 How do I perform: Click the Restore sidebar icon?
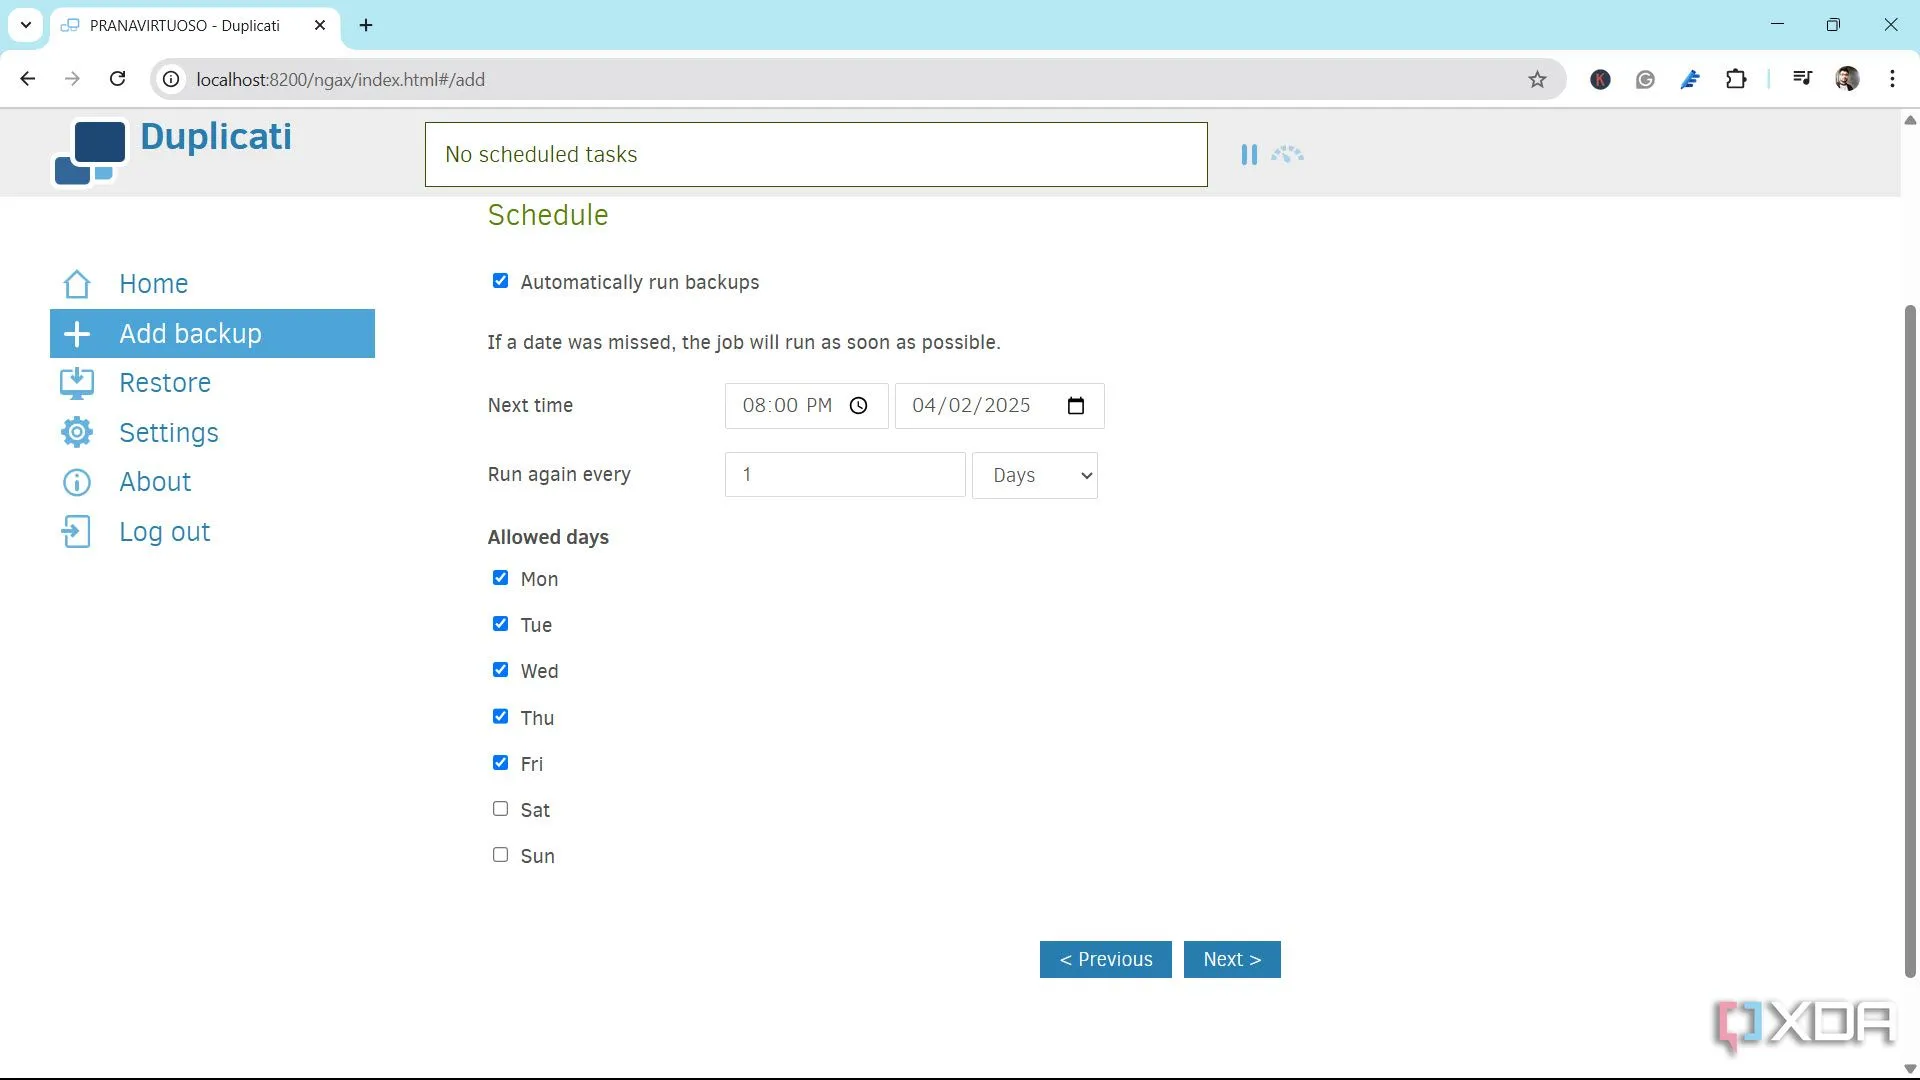(77, 383)
